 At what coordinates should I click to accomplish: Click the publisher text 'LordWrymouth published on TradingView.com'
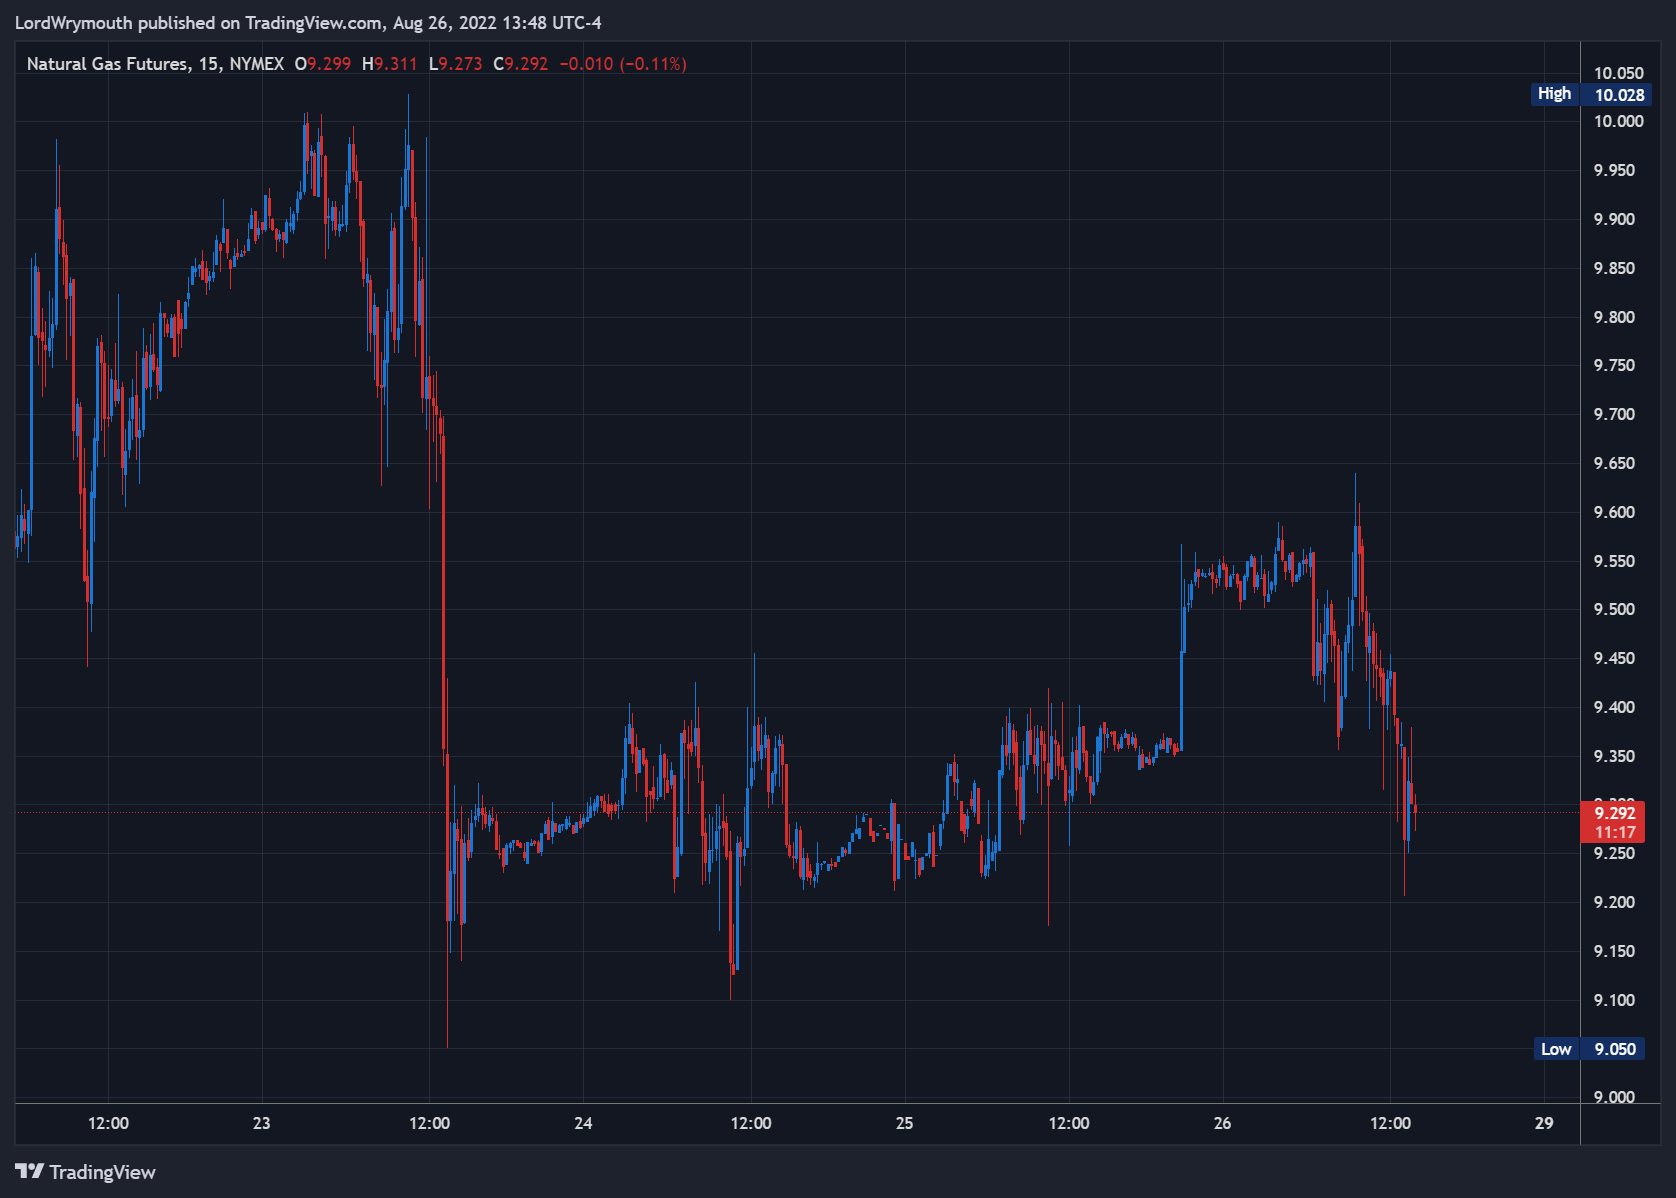pyautogui.click(x=198, y=23)
